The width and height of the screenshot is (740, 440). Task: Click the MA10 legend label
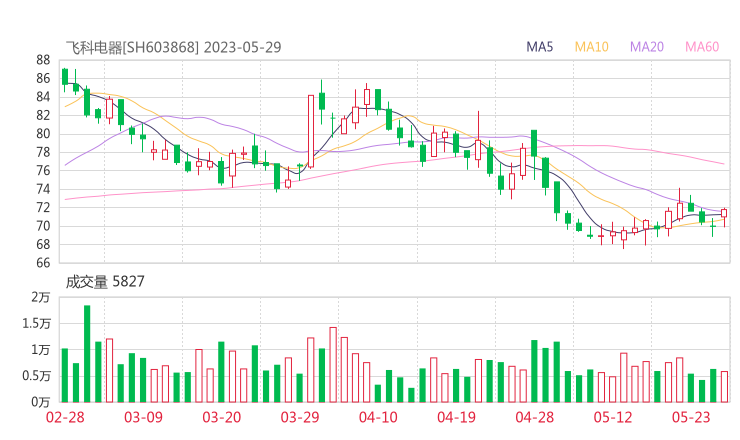(x=591, y=47)
